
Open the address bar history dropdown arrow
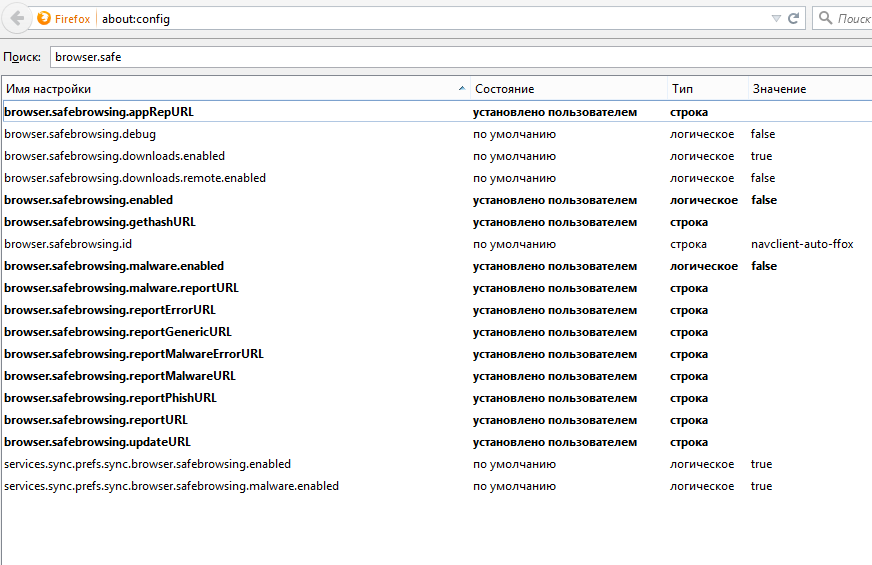pos(776,18)
